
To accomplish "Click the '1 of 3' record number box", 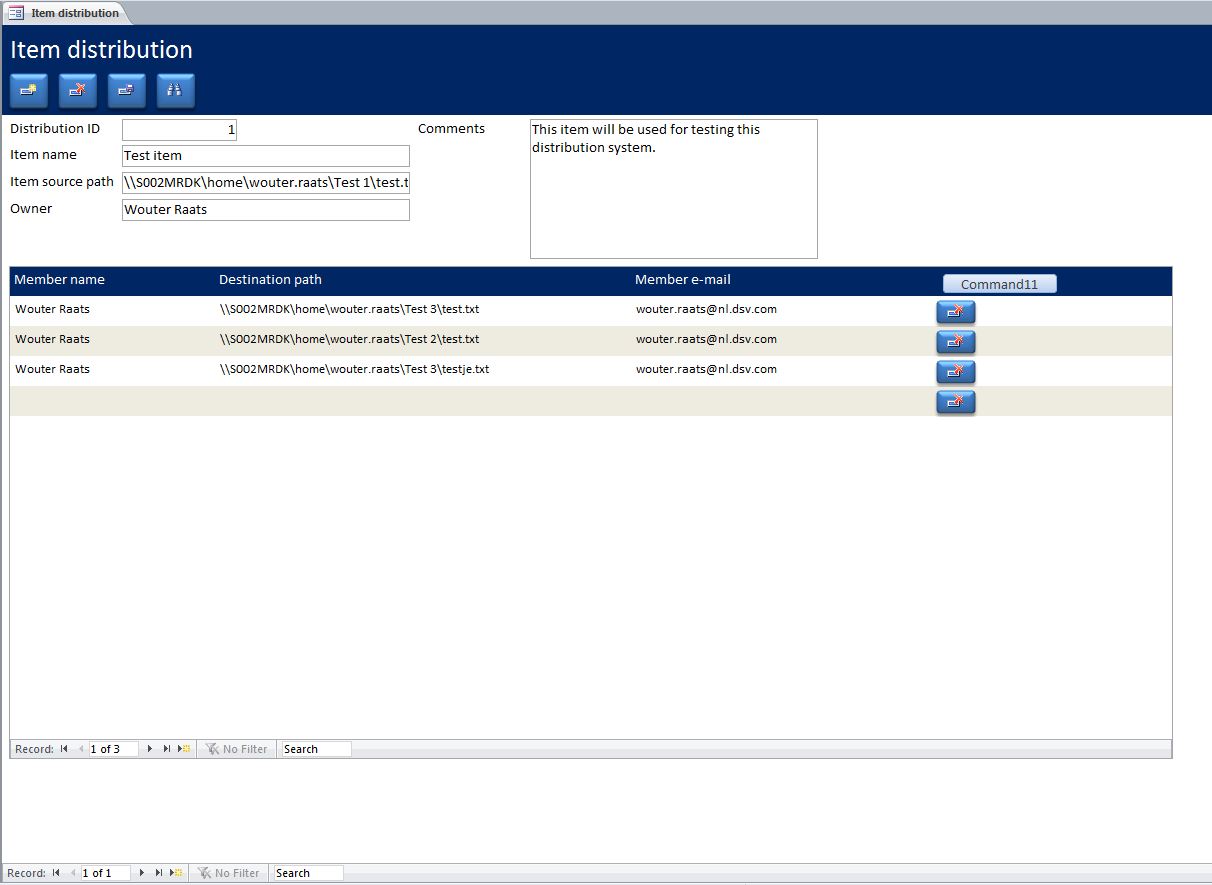I will click(113, 749).
